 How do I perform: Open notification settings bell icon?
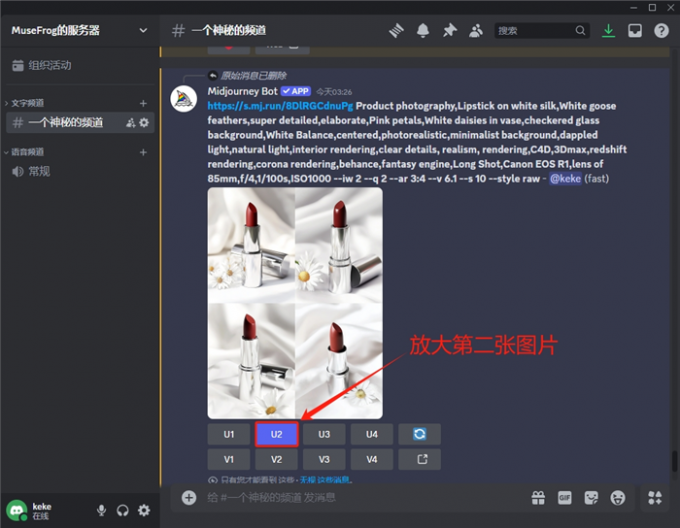point(423,30)
